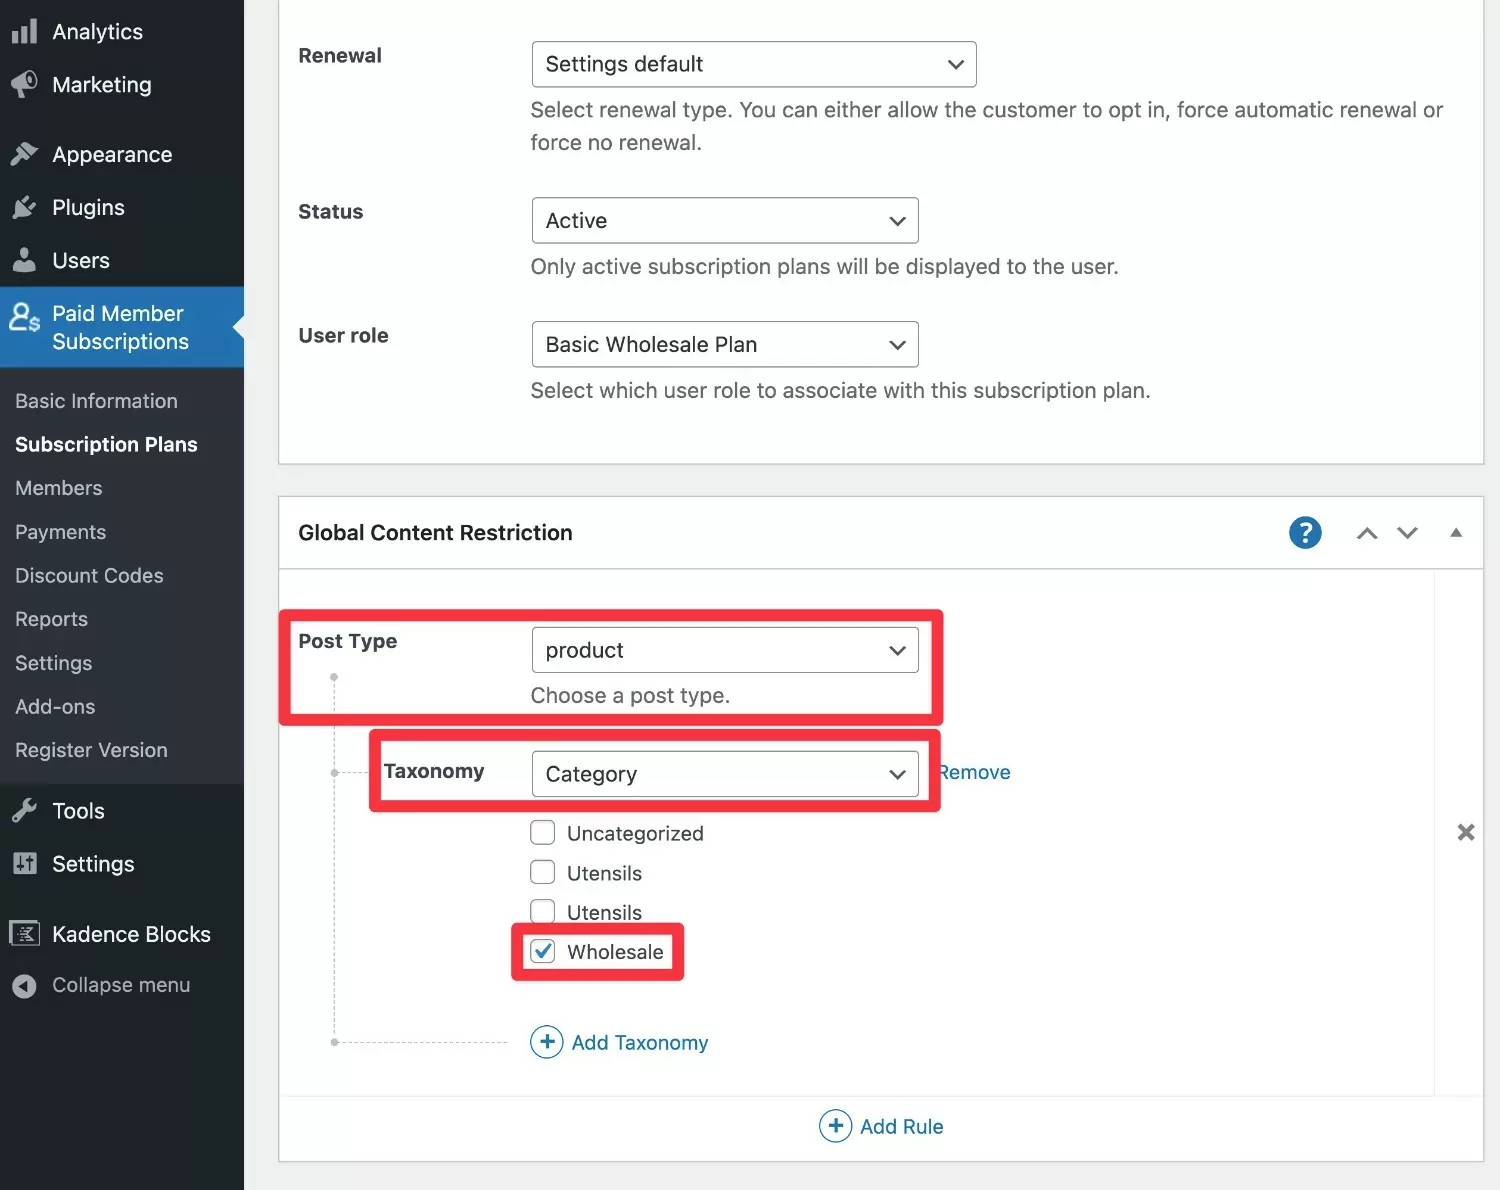The image size is (1500, 1190).
Task: Open the User role dropdown
Action: (725, 344)
